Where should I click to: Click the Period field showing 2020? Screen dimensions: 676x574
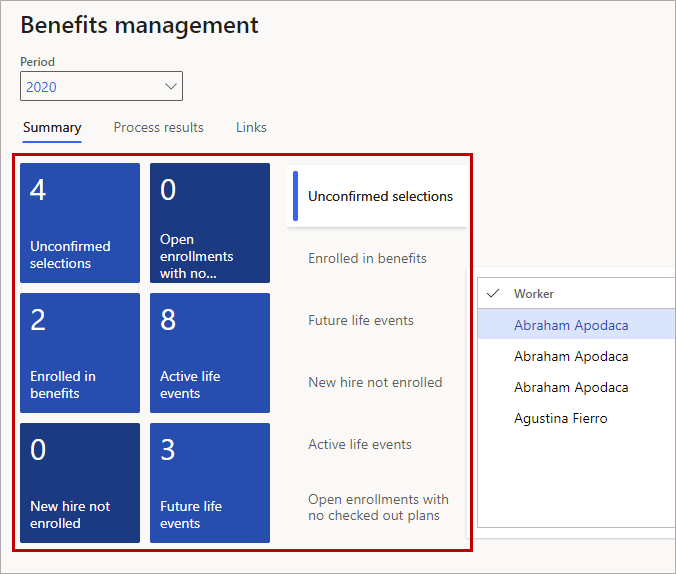(x=88, y=87)
